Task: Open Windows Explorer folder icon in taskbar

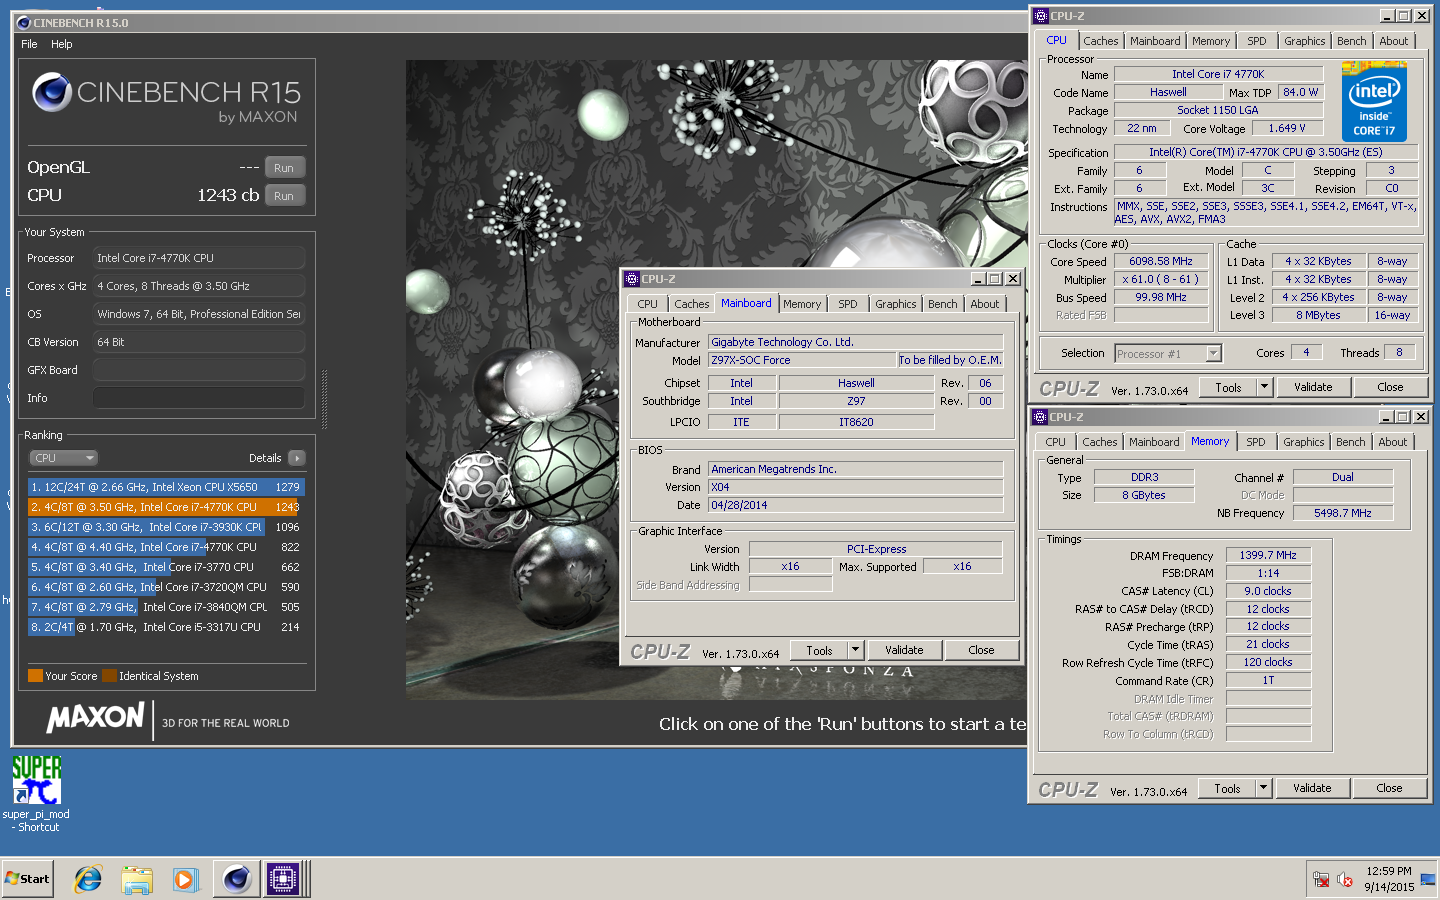Action: [137, 879]
